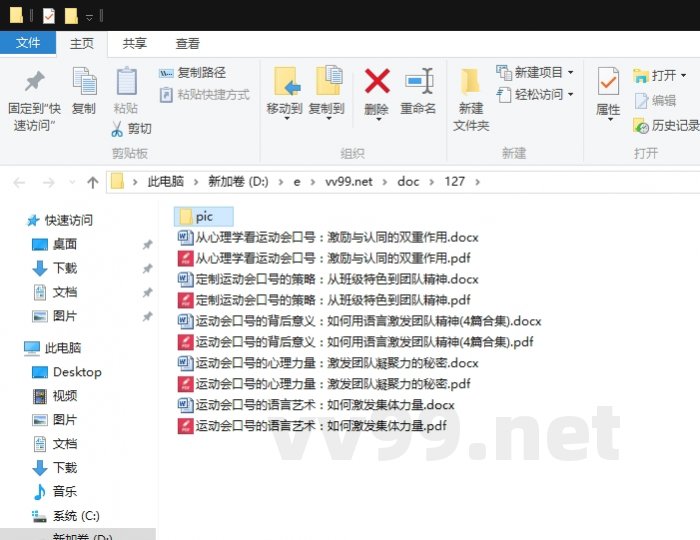
Task: Open pinned 图片 in Quick access
Action: click(54, 316)
